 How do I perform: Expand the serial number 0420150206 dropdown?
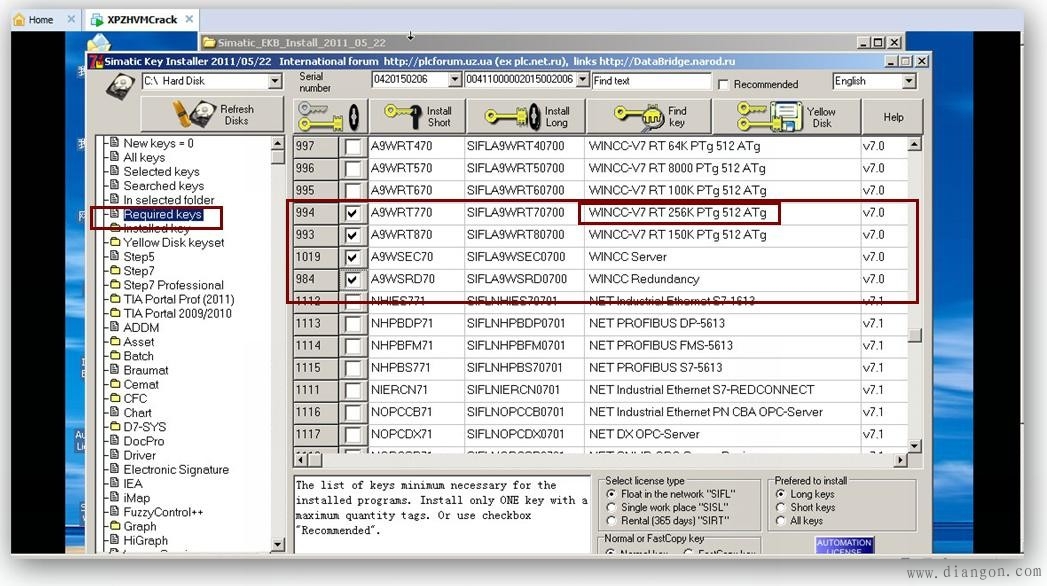pyautogui.click(x=454, y=80)
